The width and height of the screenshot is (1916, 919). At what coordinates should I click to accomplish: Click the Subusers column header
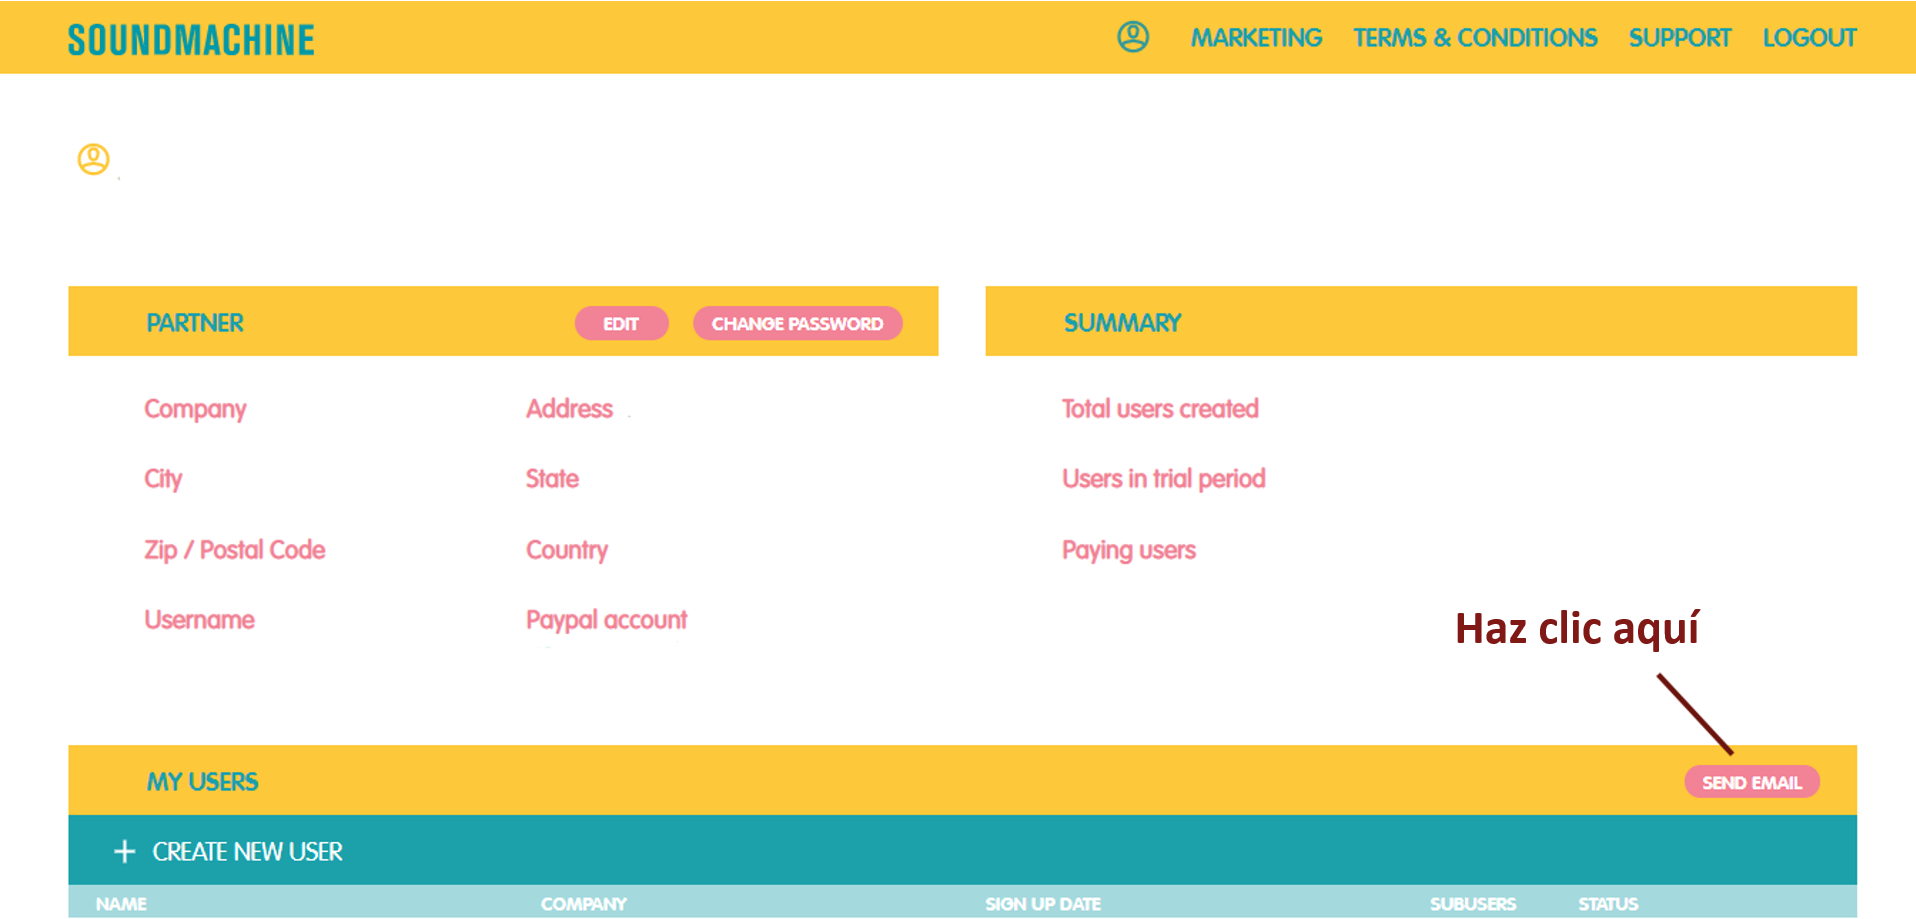[1473, 904]
